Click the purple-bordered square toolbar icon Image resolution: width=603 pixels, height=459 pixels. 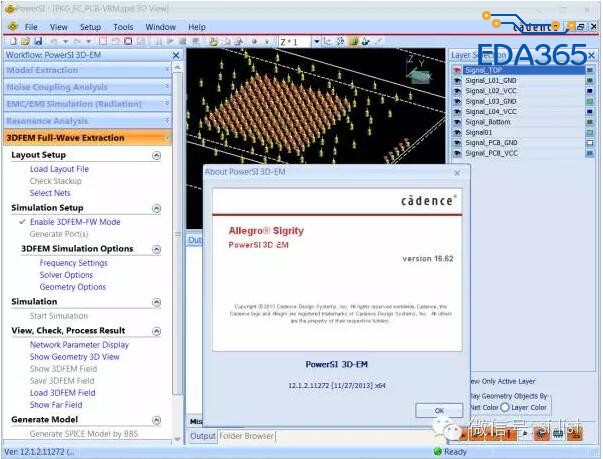pos(128,41)
